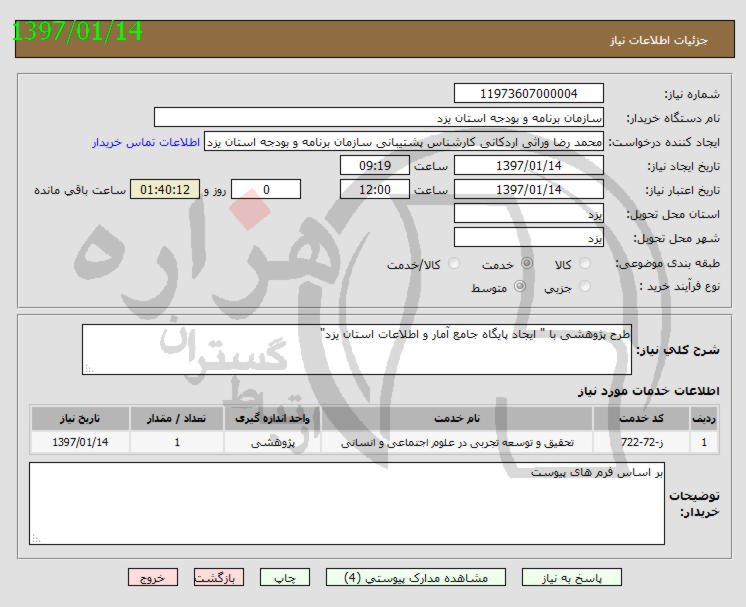Screen dimensions: 746x607
Task: Click the شهر محل تحویل field
Action: 529,237
